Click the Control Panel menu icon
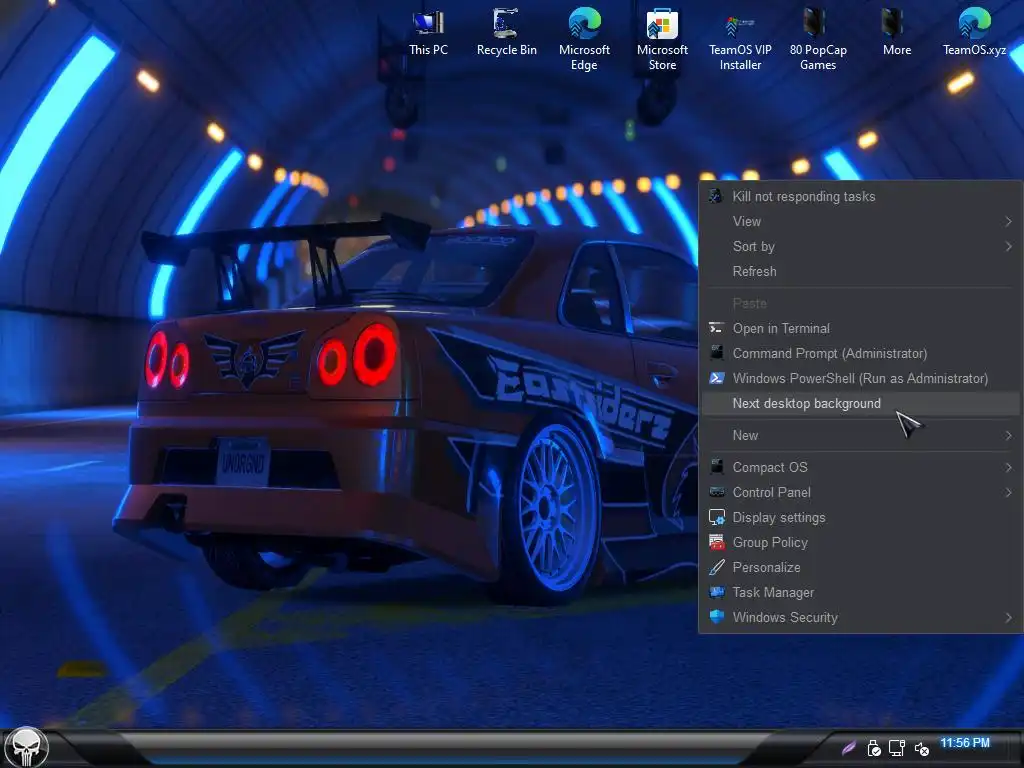1024x768 pixels. tap(716, 492)
